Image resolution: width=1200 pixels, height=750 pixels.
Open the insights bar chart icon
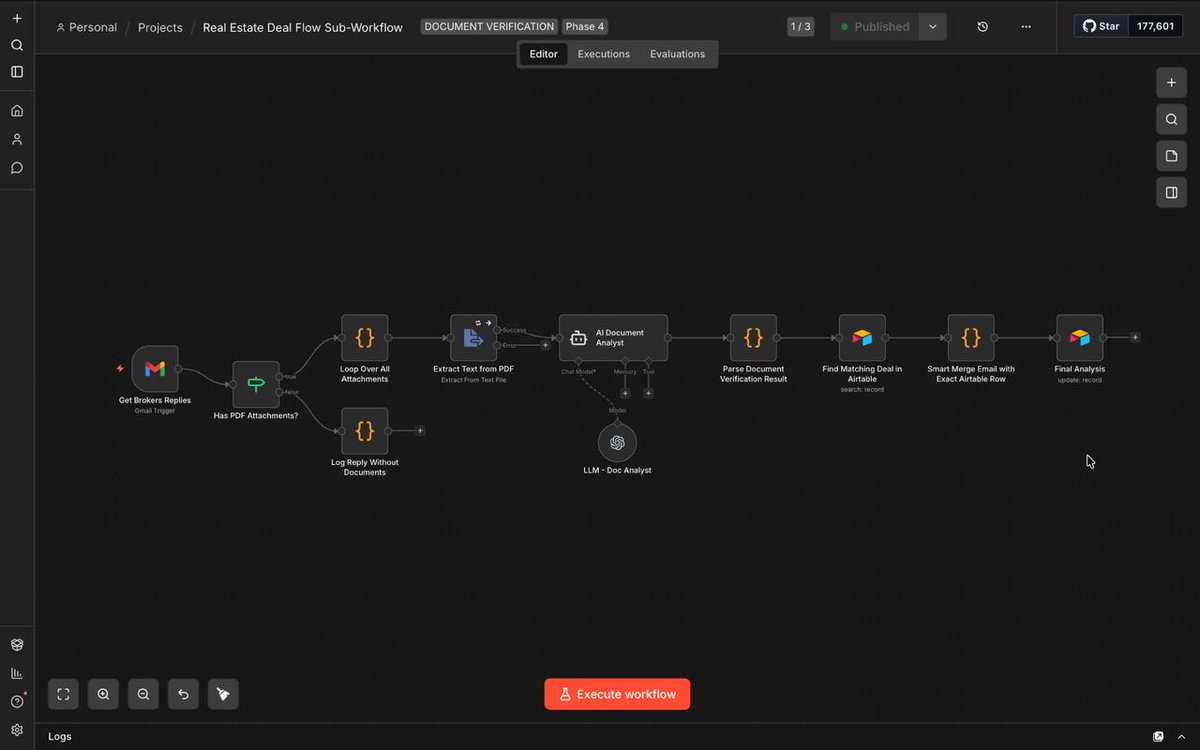tap(17, 673)
